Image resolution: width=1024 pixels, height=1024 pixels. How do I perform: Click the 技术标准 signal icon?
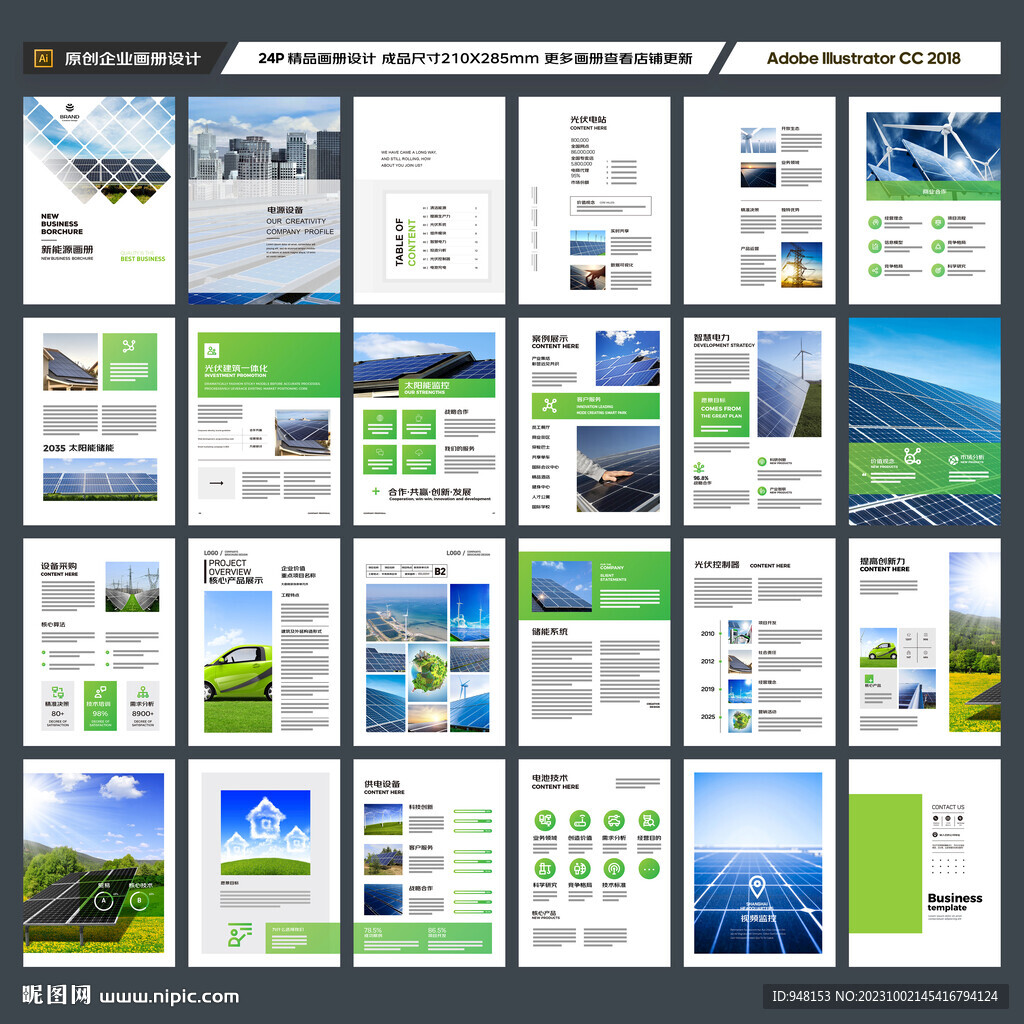[614, 869]
